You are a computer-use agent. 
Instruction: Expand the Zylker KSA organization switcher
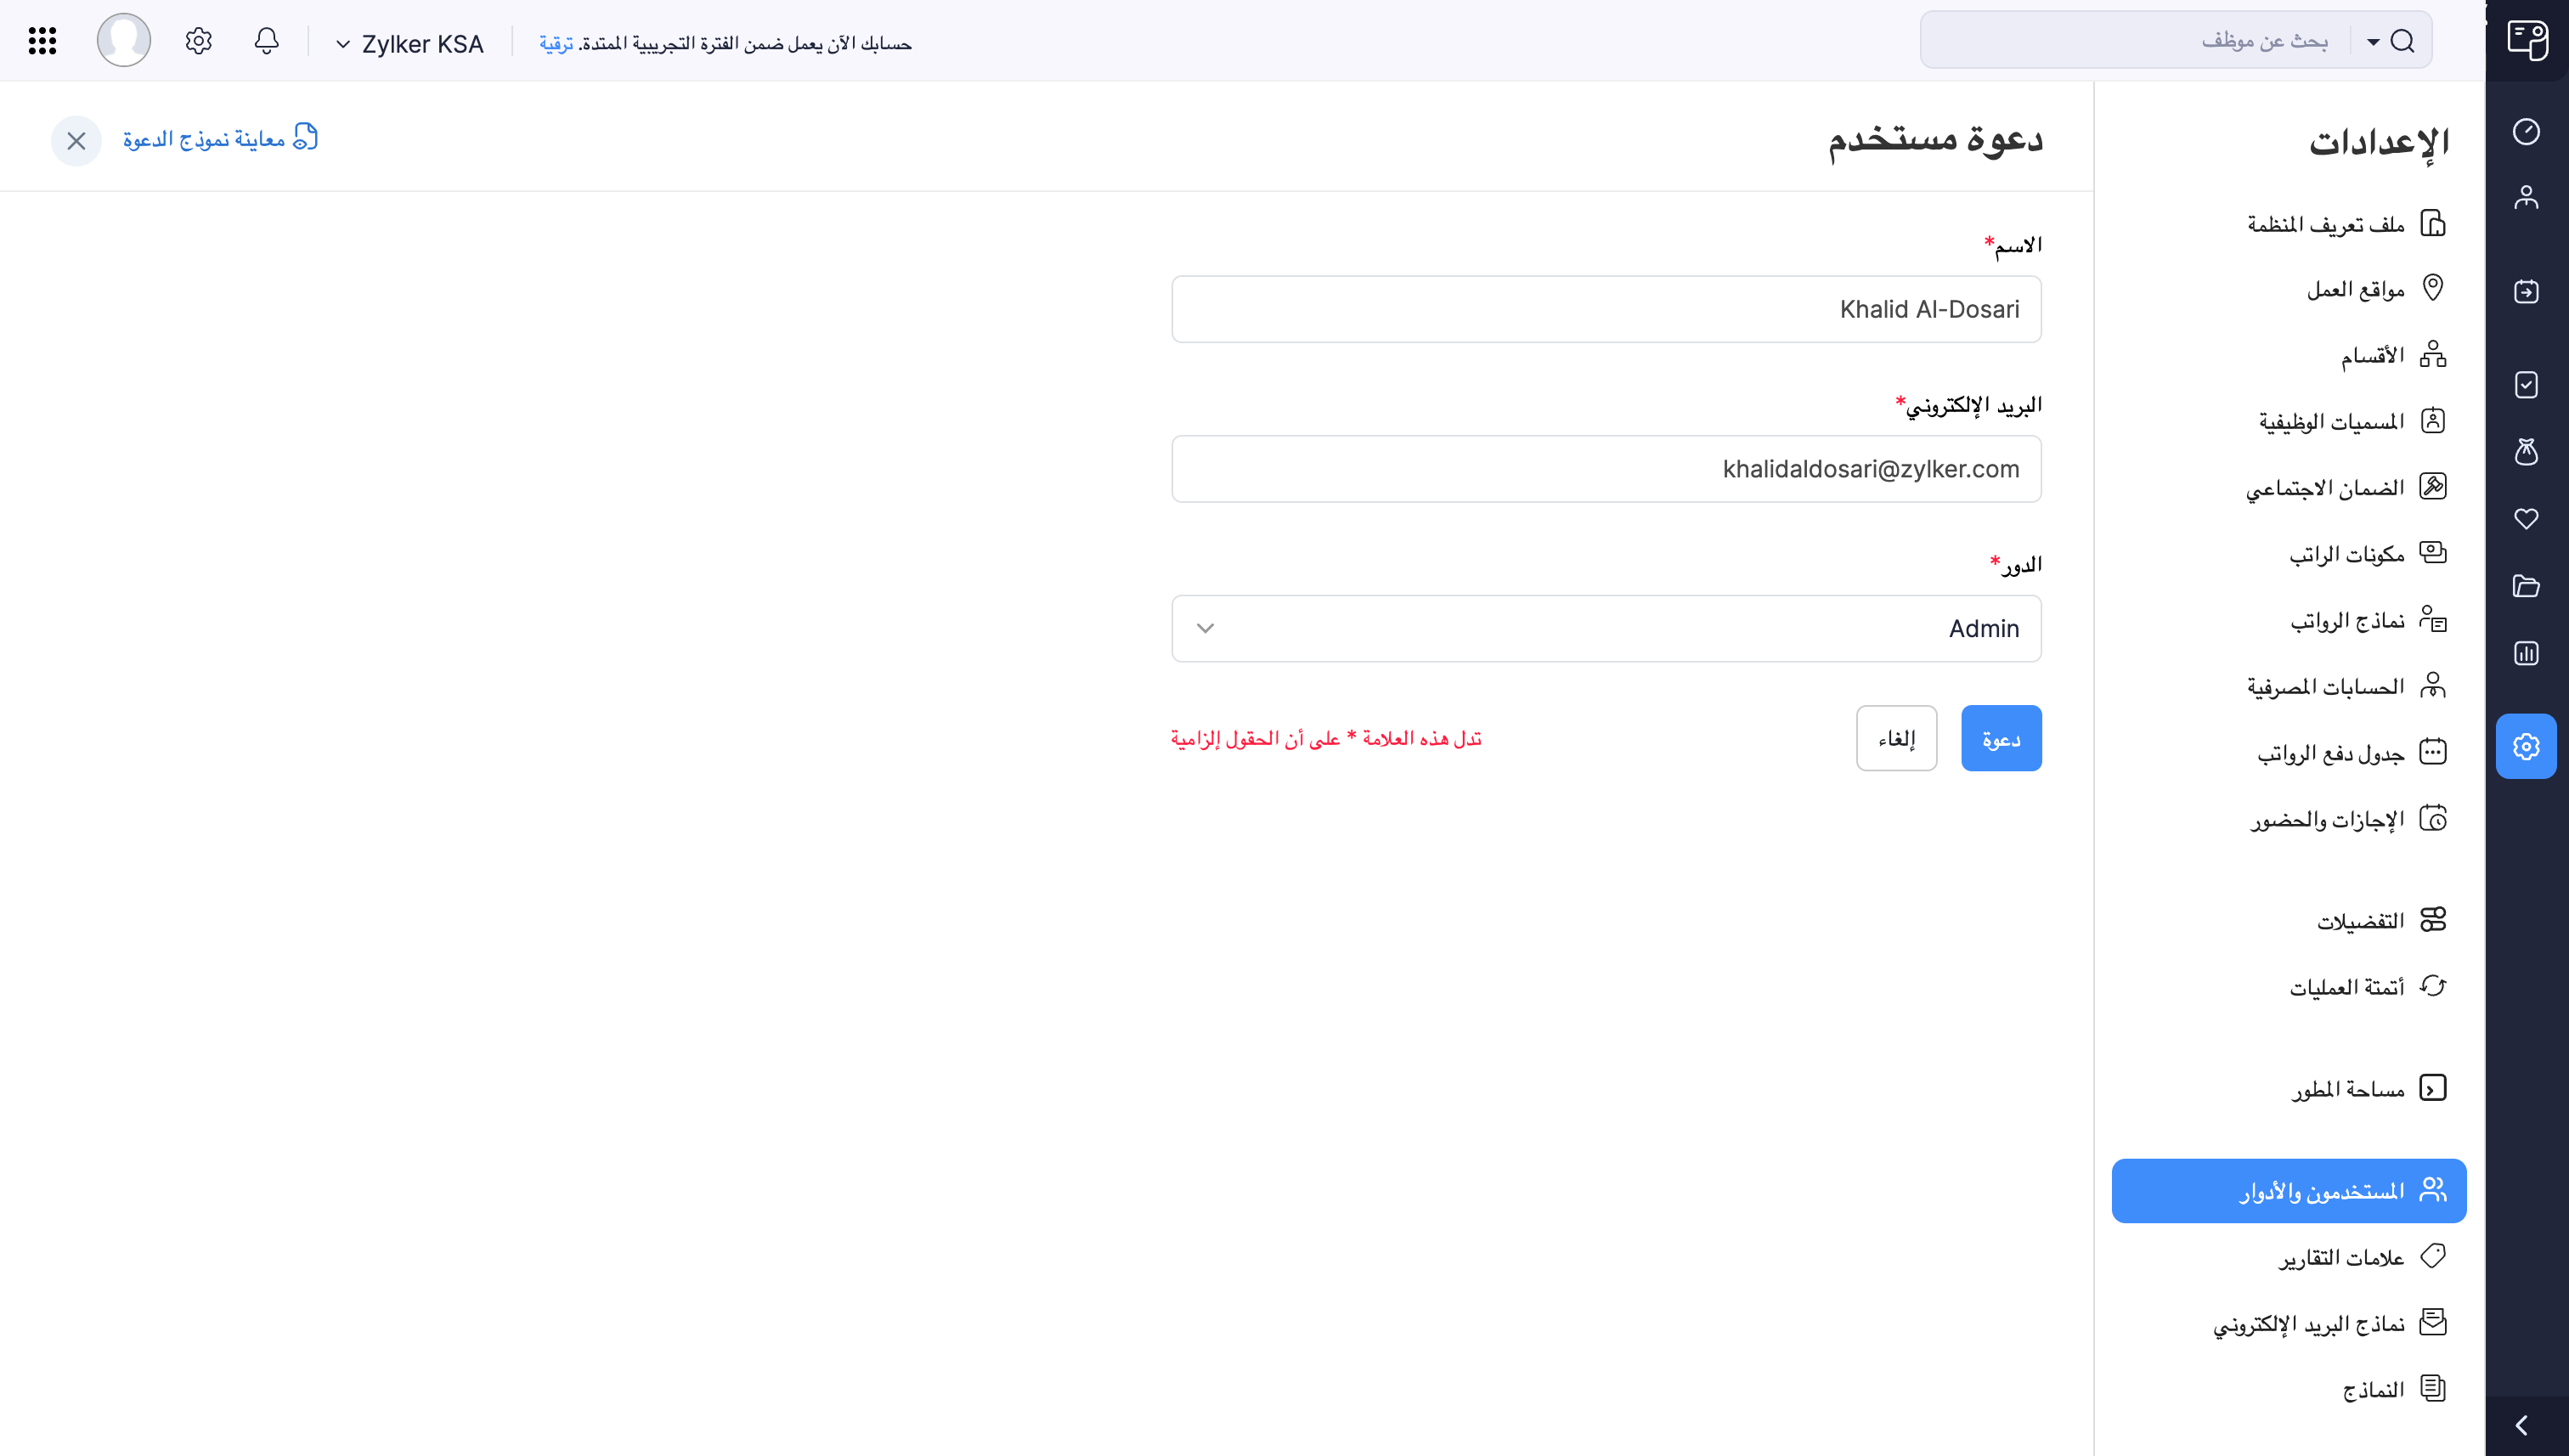pos(410,44)
